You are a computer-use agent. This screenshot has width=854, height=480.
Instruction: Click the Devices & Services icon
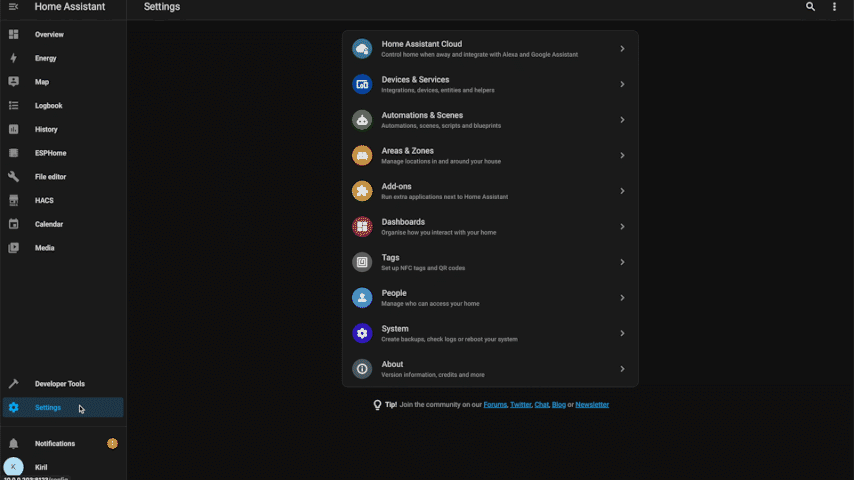362,84
